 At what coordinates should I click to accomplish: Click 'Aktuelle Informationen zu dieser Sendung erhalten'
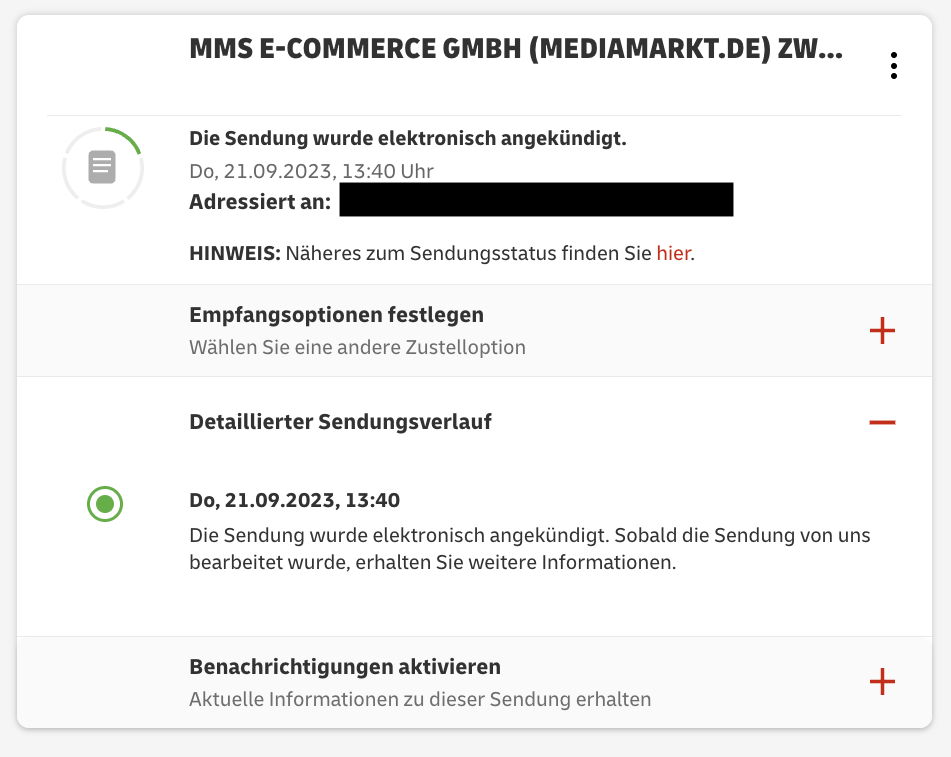point(420,699)
